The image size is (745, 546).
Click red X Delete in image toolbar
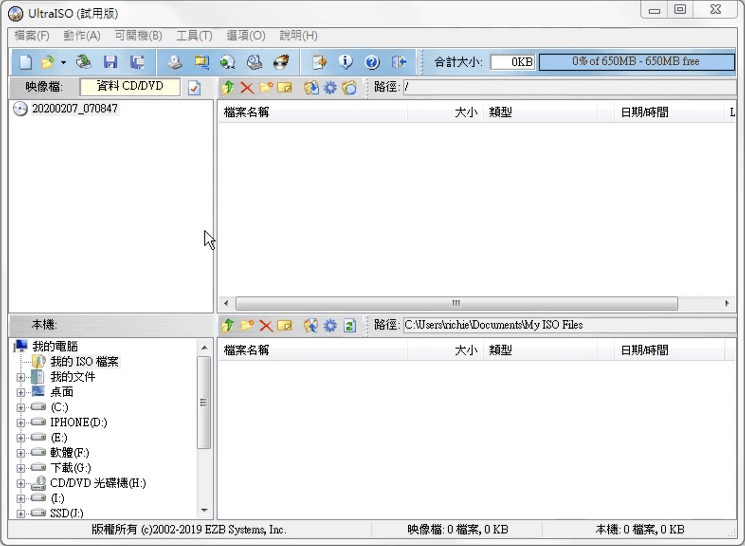247,87
